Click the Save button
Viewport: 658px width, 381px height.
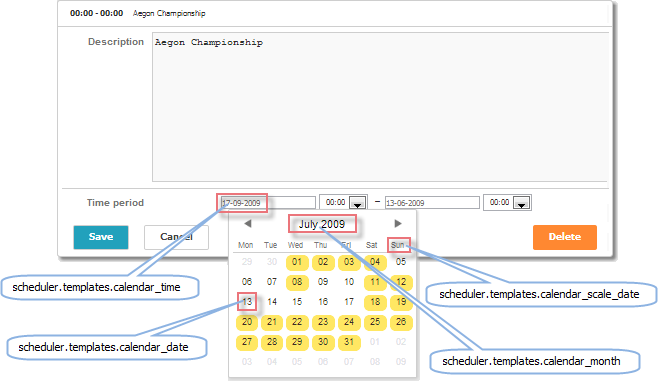click(x=101, y=237)
